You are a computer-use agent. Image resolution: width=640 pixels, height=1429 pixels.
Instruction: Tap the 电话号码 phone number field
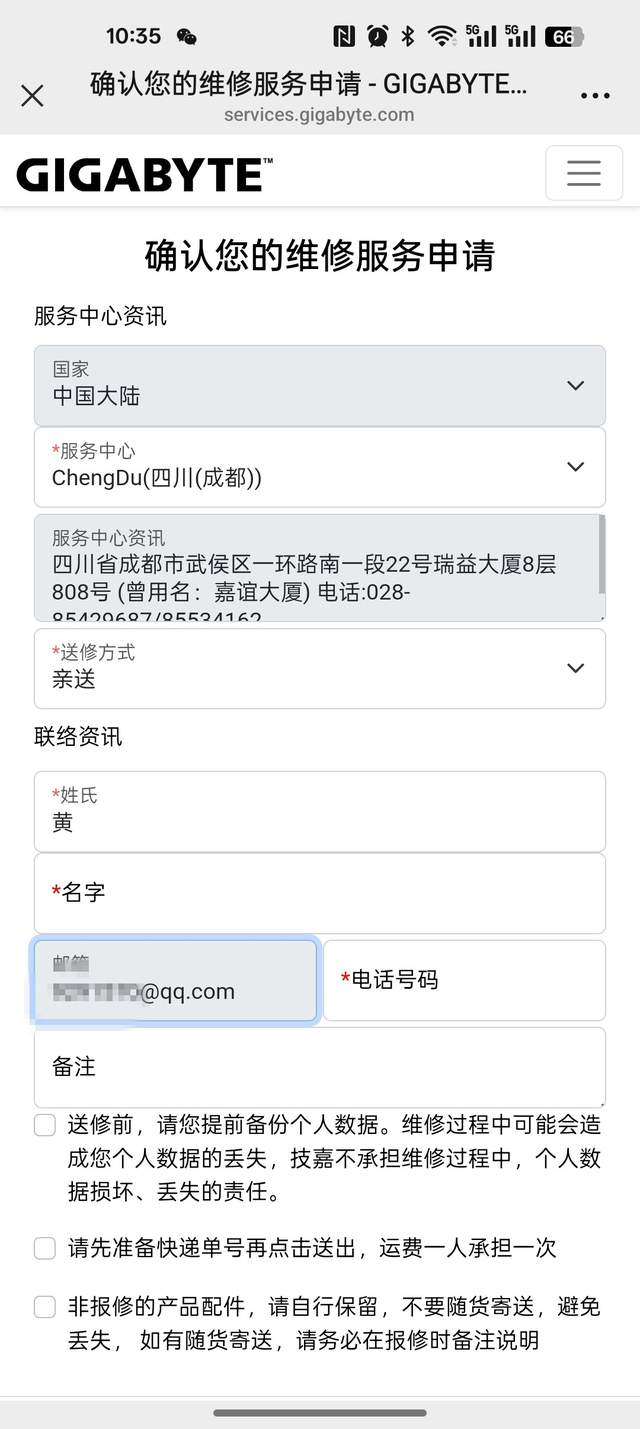point(464,980)
